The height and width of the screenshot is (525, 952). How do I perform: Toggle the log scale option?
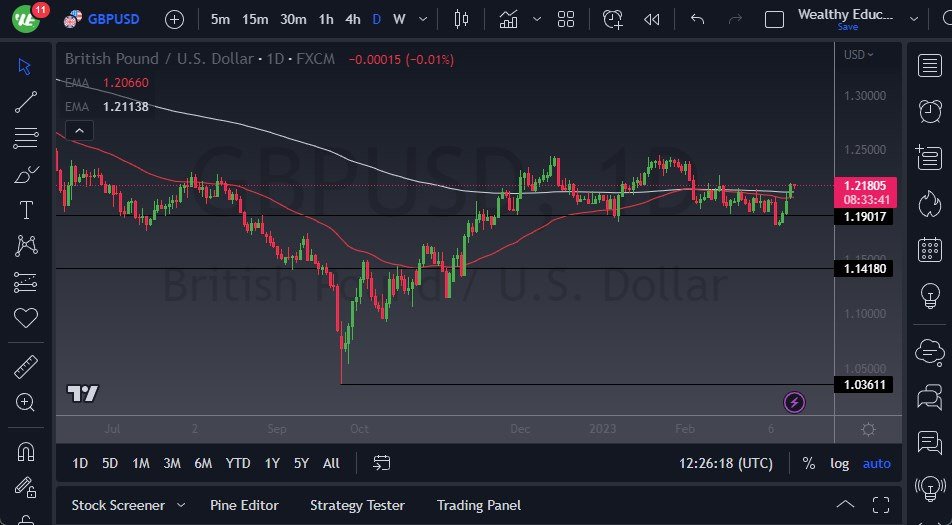[x=839, y=463]
